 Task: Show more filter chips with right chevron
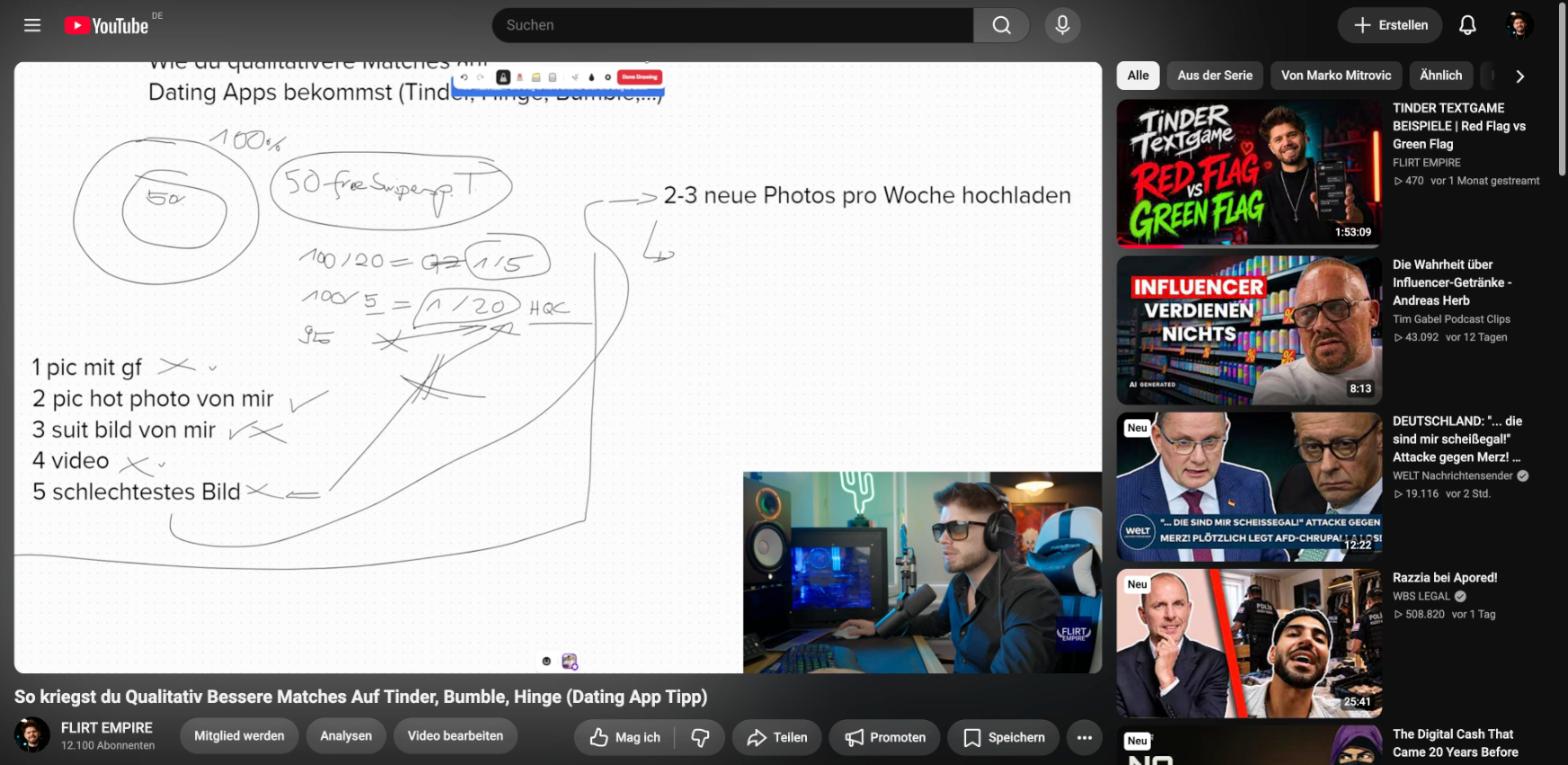[x=1520, y=76]
